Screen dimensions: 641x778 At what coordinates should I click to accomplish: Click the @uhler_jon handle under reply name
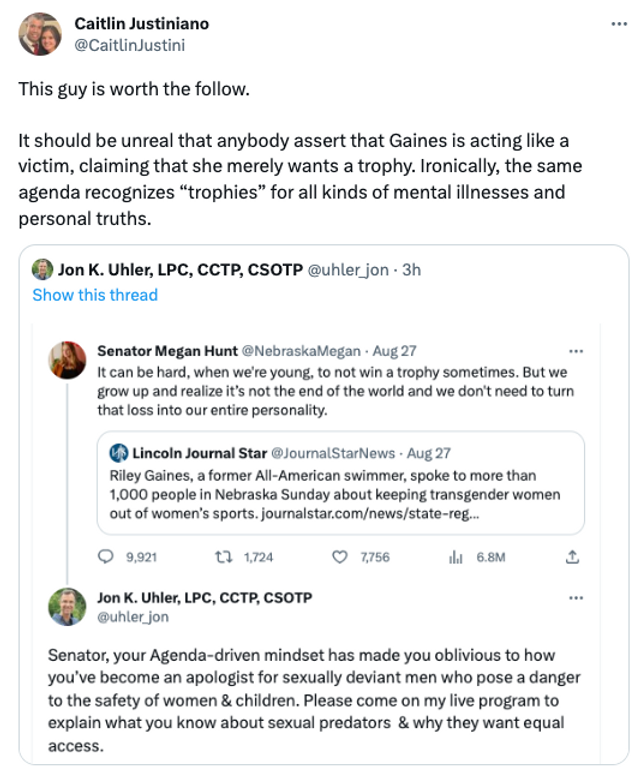coord(133,617)
